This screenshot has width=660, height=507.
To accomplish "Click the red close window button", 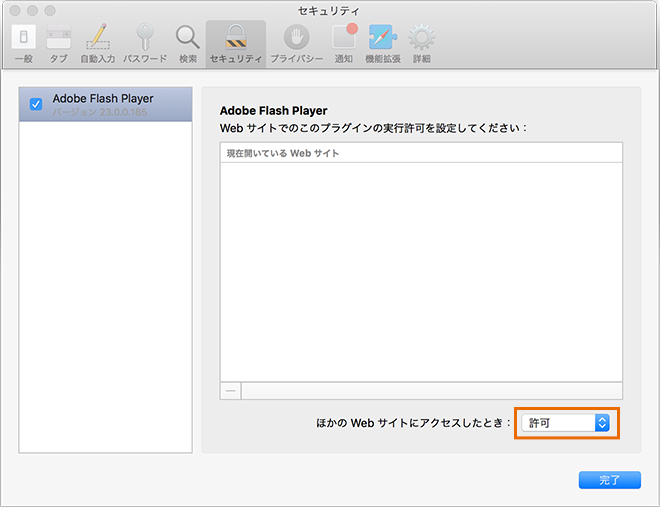I will (x=15, y=11).
